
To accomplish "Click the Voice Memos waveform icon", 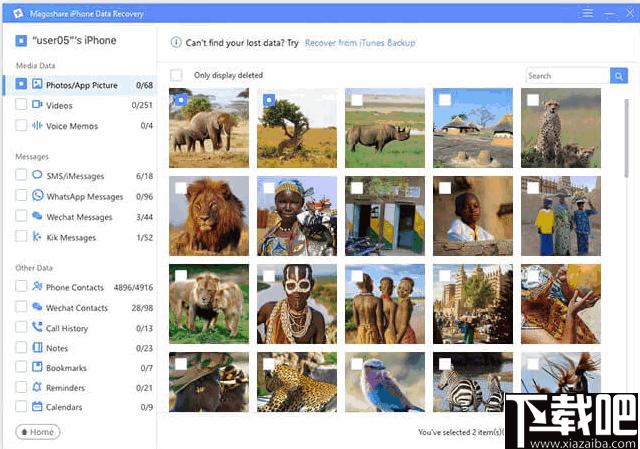I will [37, 126].
